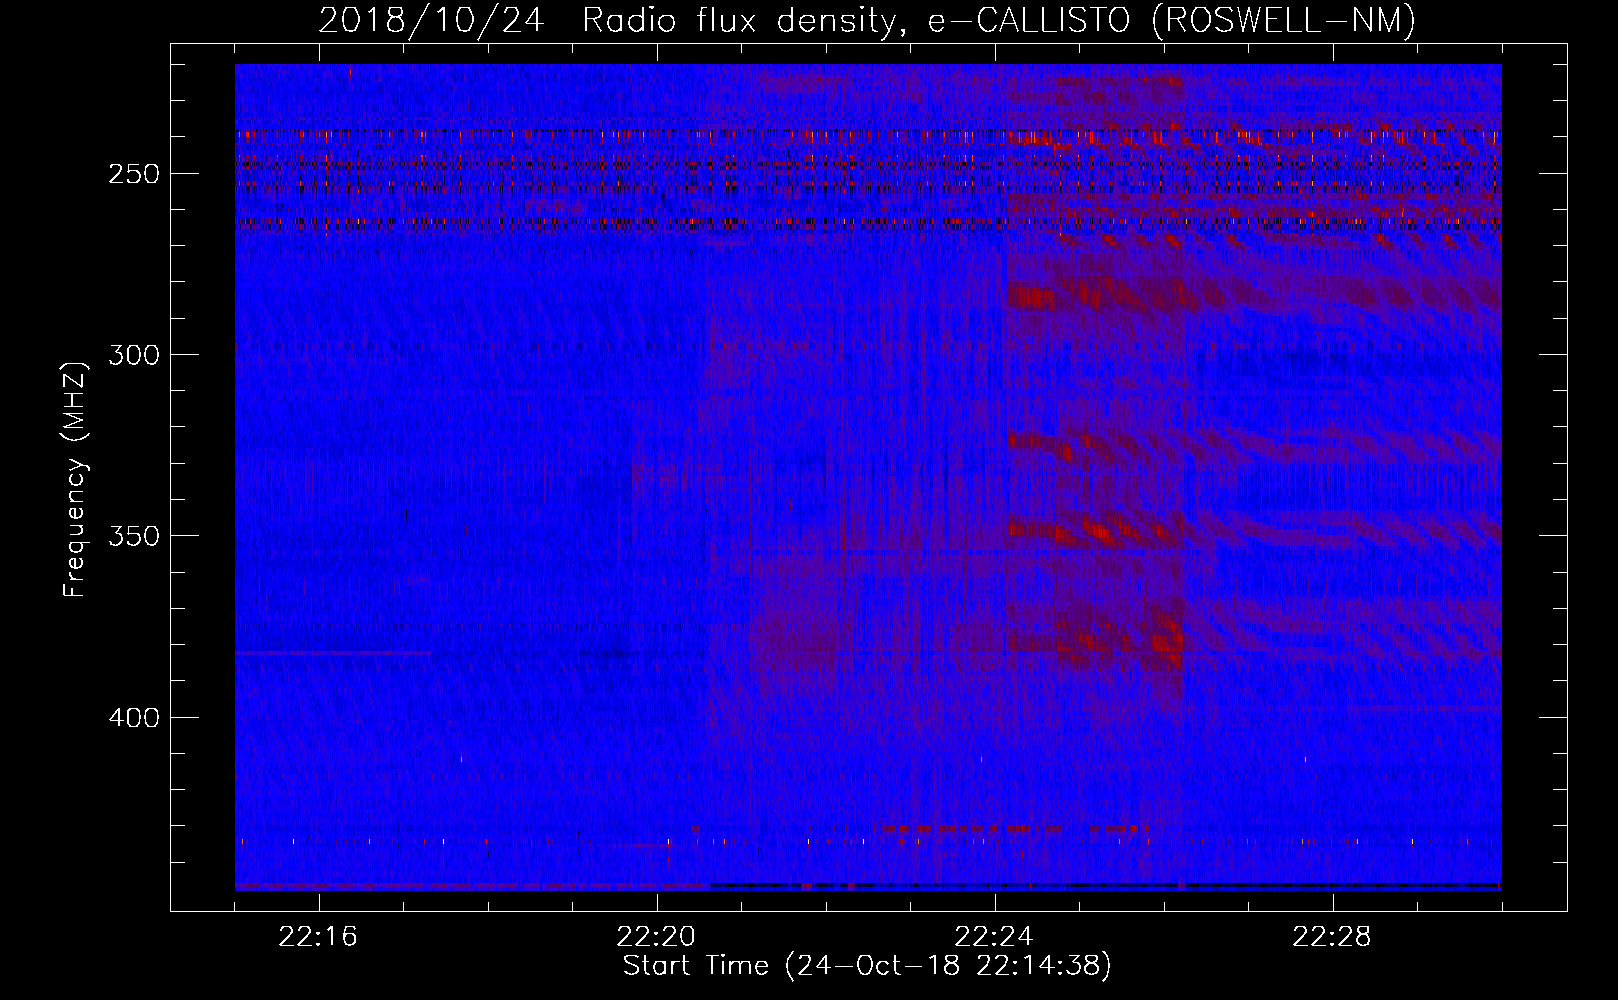Click the 22:24 time axis label
Viewport: 1618px width, 1000px height.
(994, 937)
